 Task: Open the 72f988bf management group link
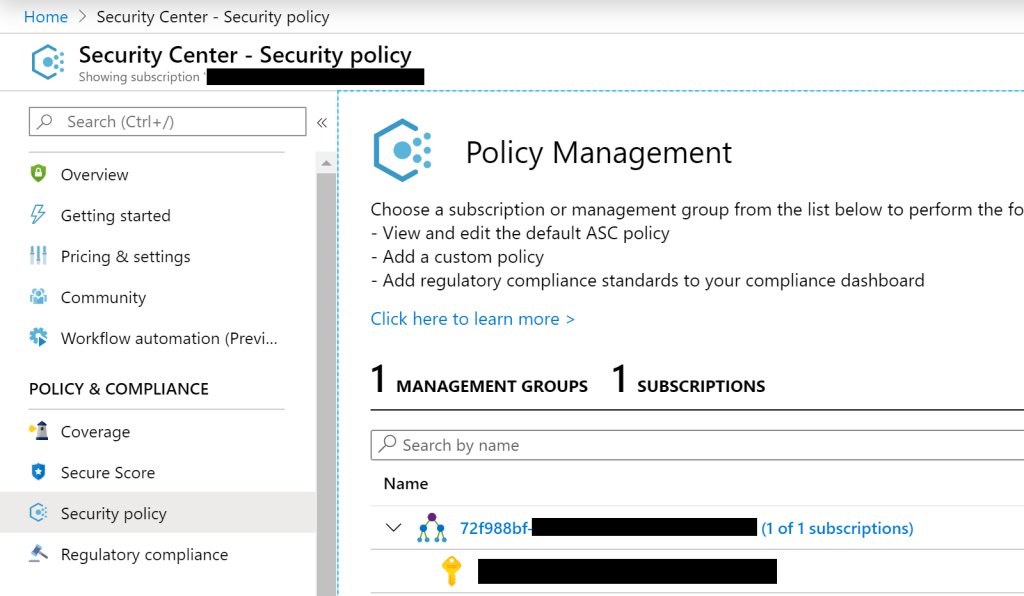[495, 528]
